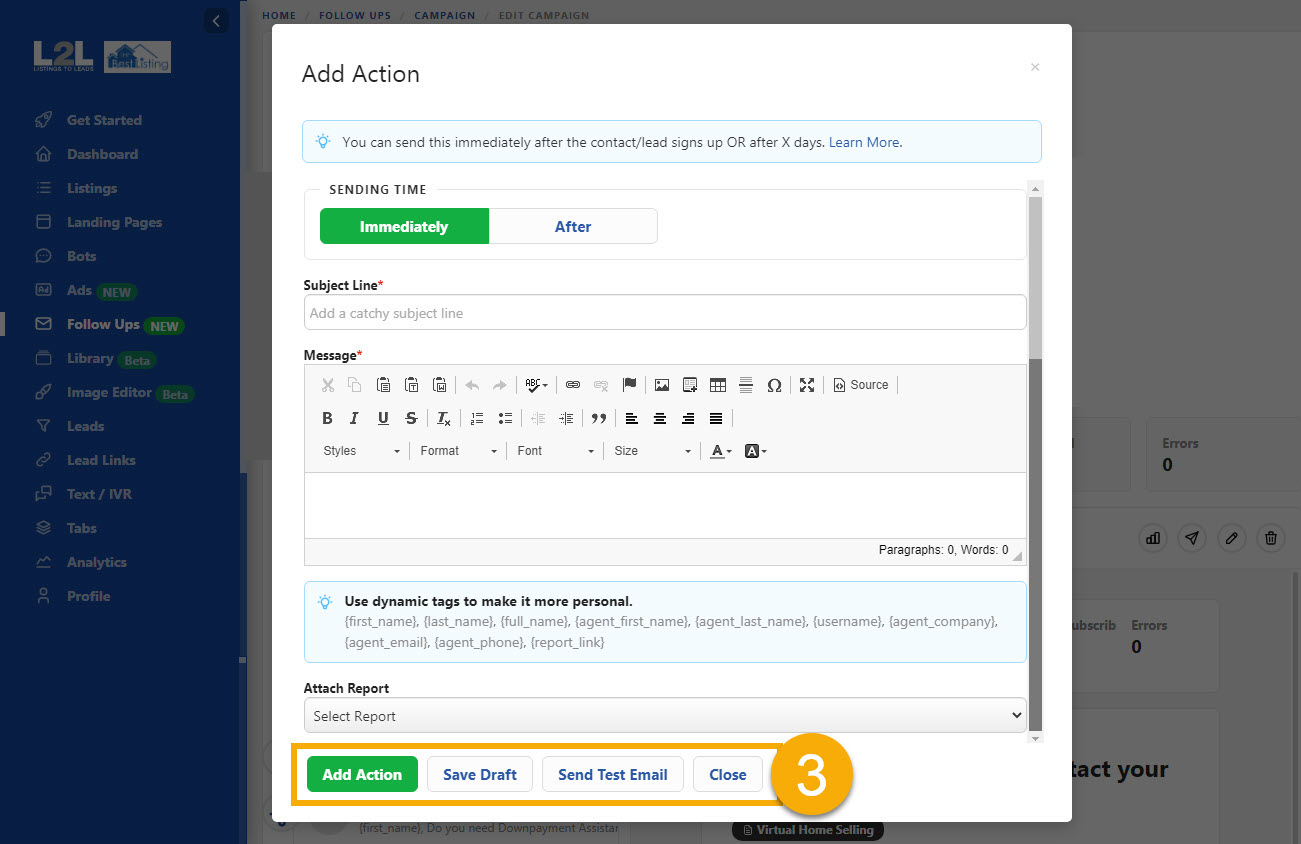
Task: Open the Select Report dropdown
Action: [x=664, y=715]
